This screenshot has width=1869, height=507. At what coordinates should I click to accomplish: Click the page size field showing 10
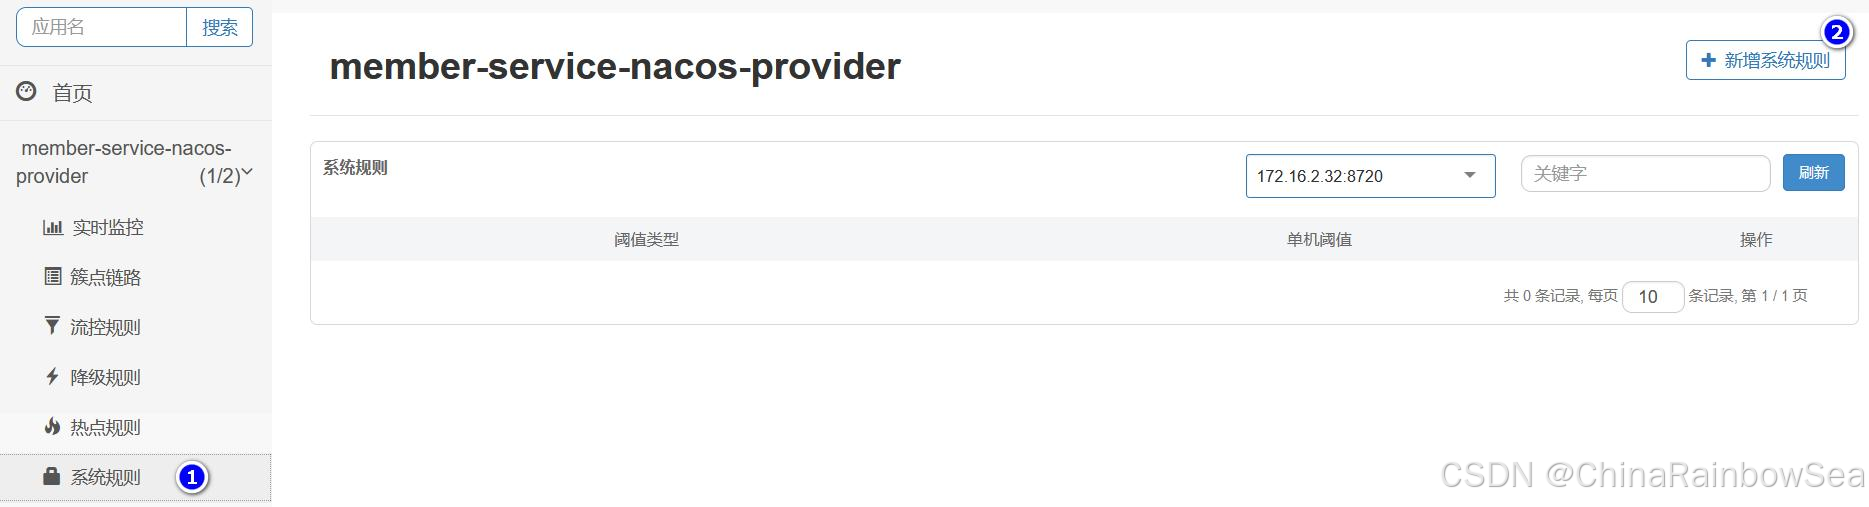pyautogui.click(x=1652, y=297)
